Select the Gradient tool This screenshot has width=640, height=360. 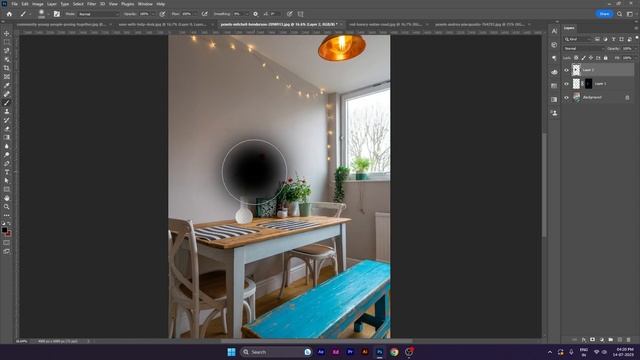pos(7,138)
